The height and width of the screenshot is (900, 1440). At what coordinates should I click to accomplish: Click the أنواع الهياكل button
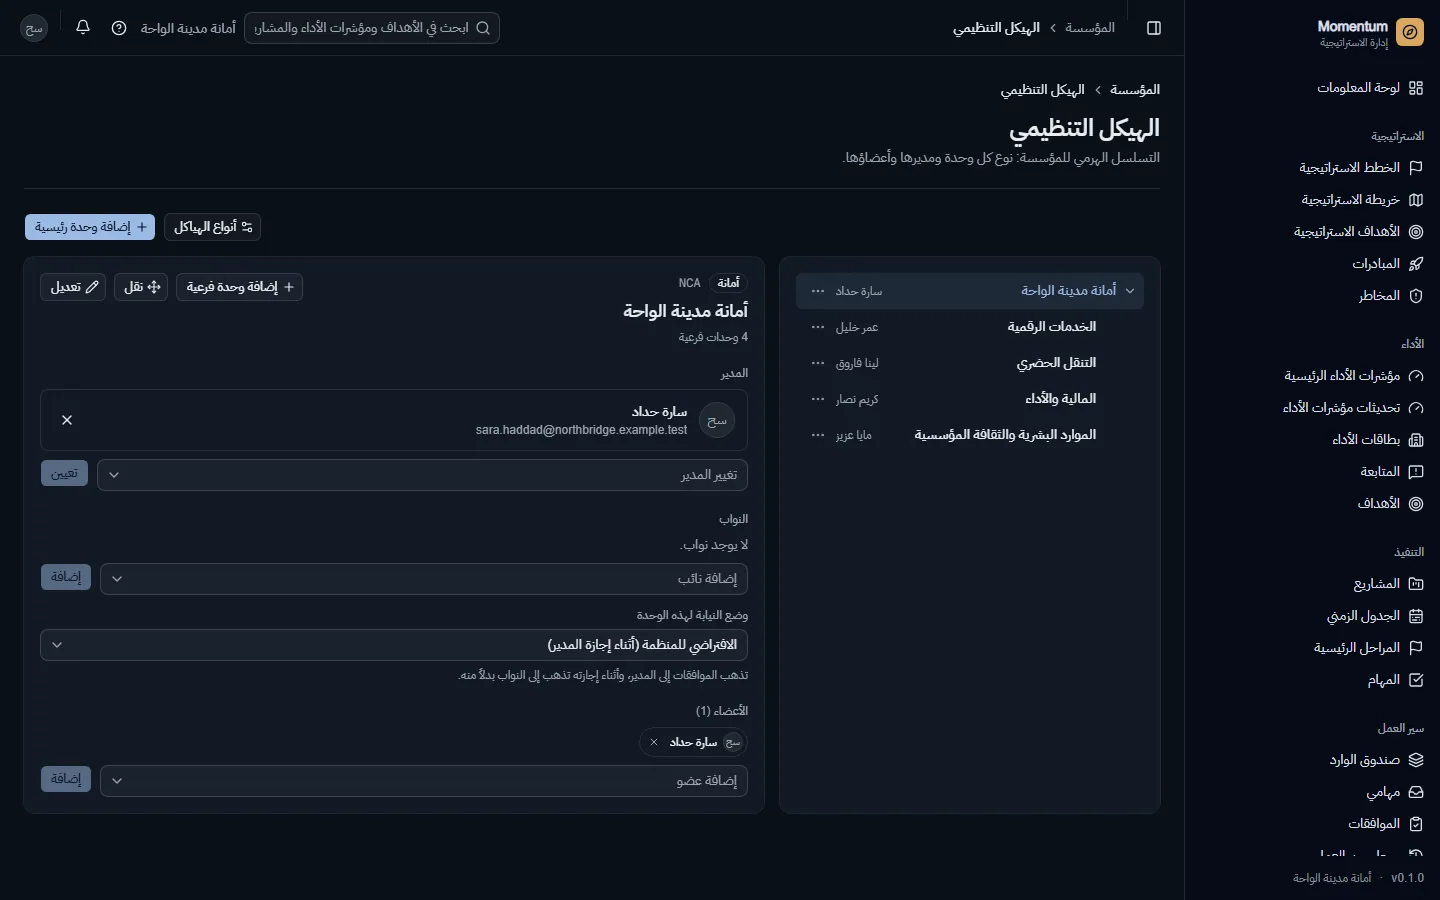coord(213,227)
